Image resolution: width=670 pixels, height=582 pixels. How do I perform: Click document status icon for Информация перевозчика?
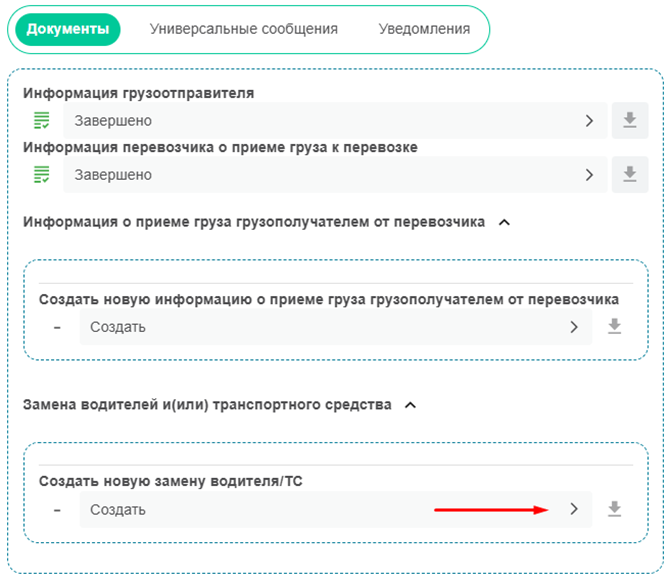[x=42, y=175]
